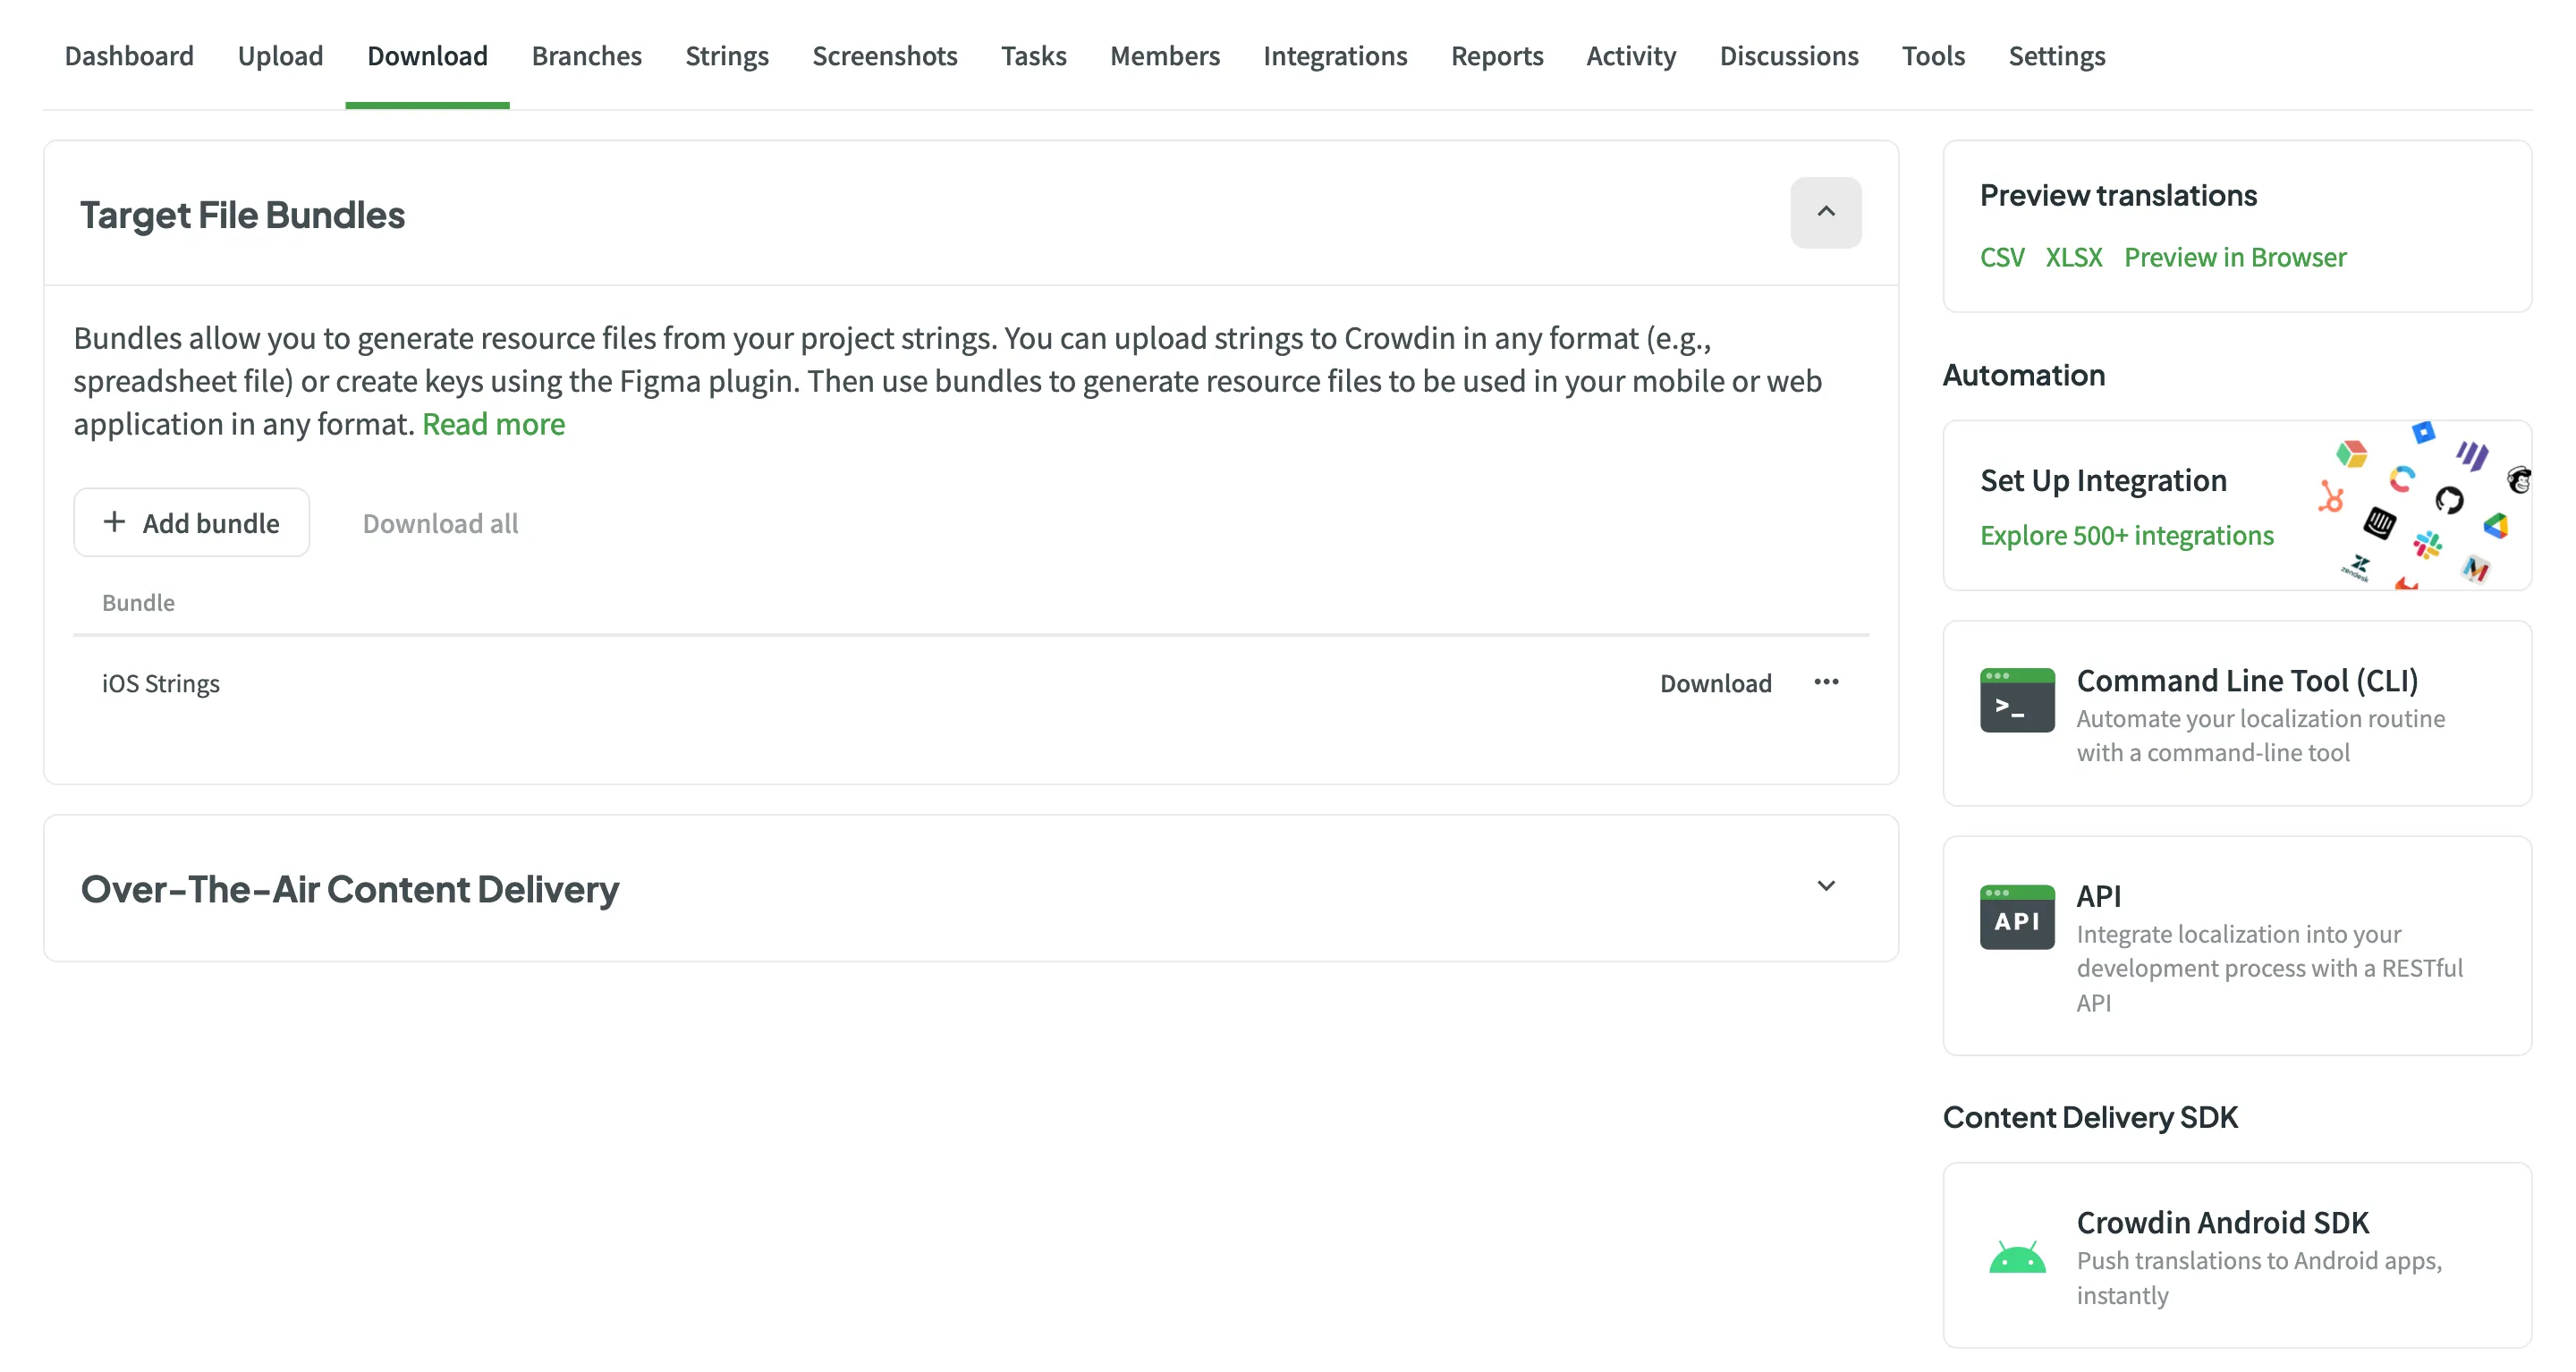Click the HubSpot logo in integrations
The width and height of the screenshot is (2576, 1372).
2331,496
